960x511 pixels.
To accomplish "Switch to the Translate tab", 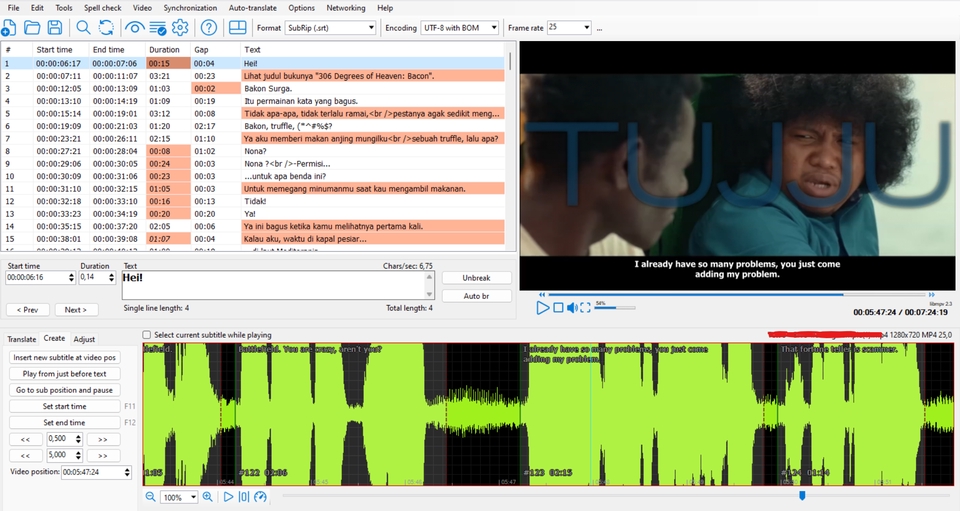I will (x=21, y=339).
